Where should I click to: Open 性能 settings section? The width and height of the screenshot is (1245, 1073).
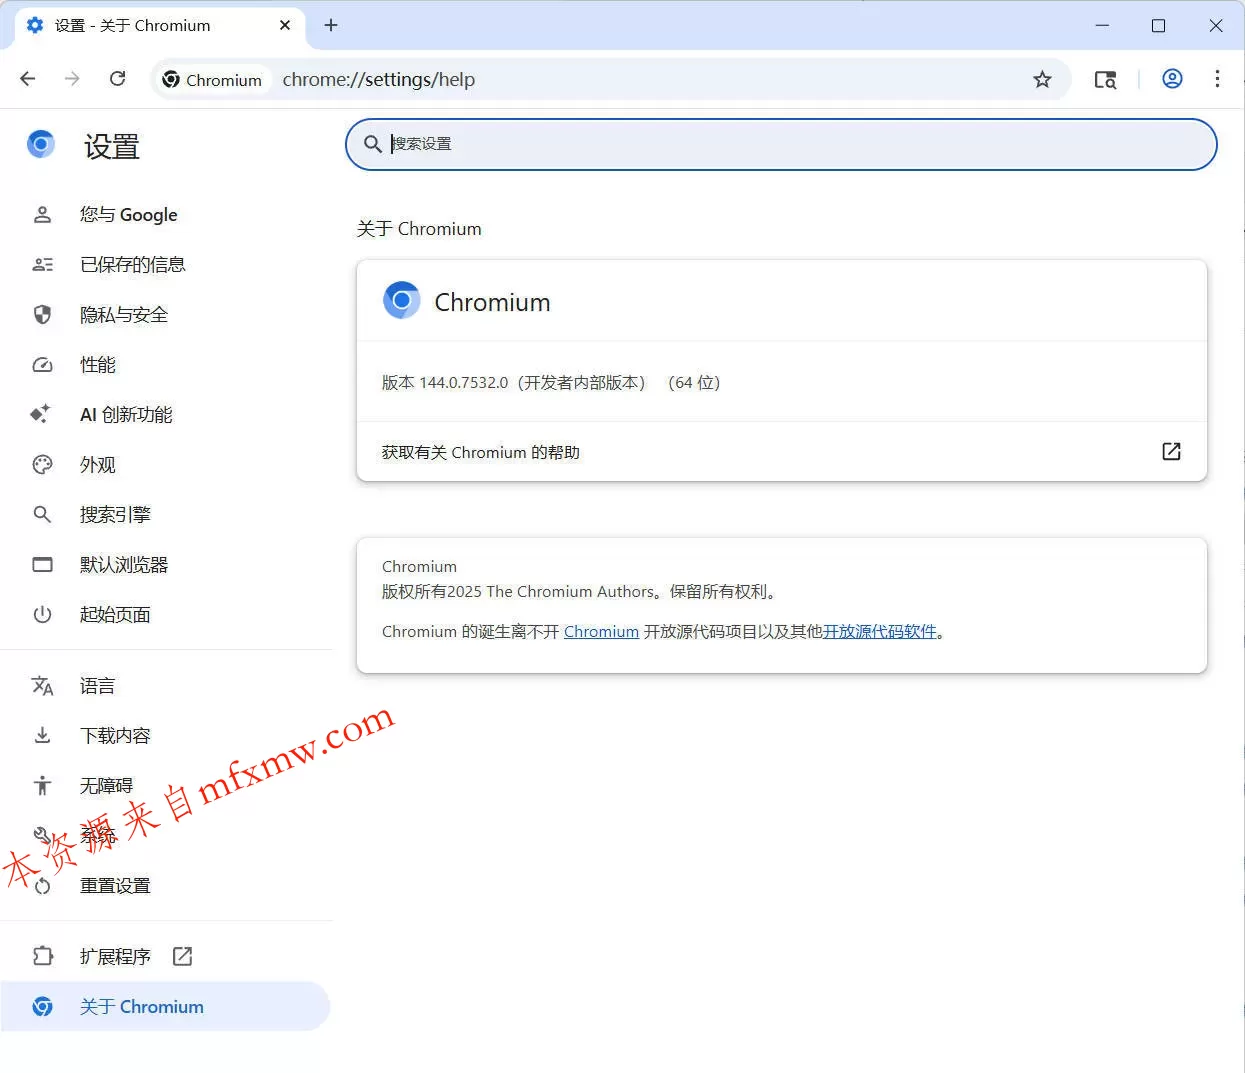point(165,365)
